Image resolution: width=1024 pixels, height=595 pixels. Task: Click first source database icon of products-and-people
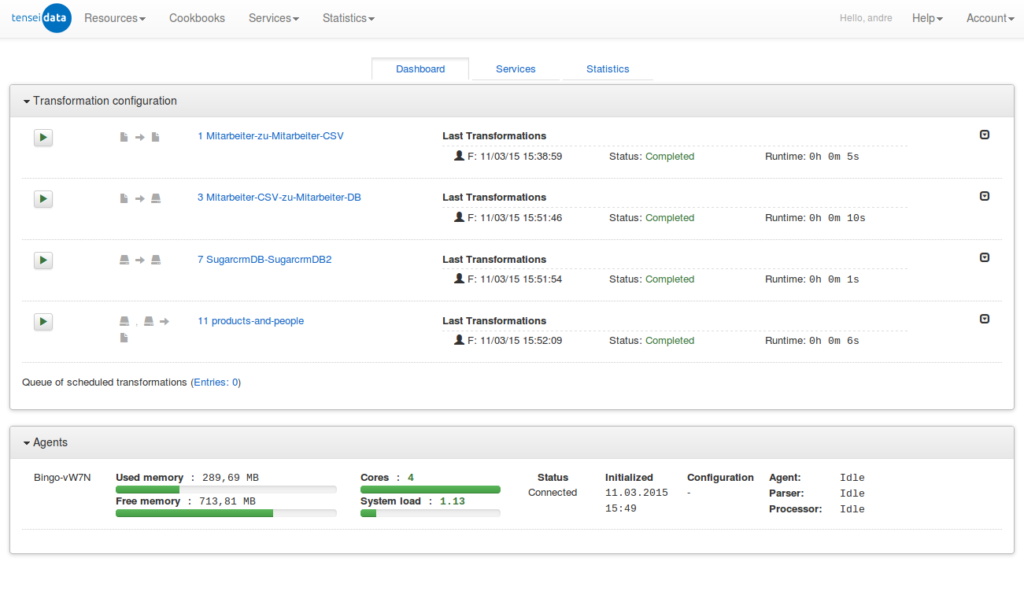[x=124, y=321]
